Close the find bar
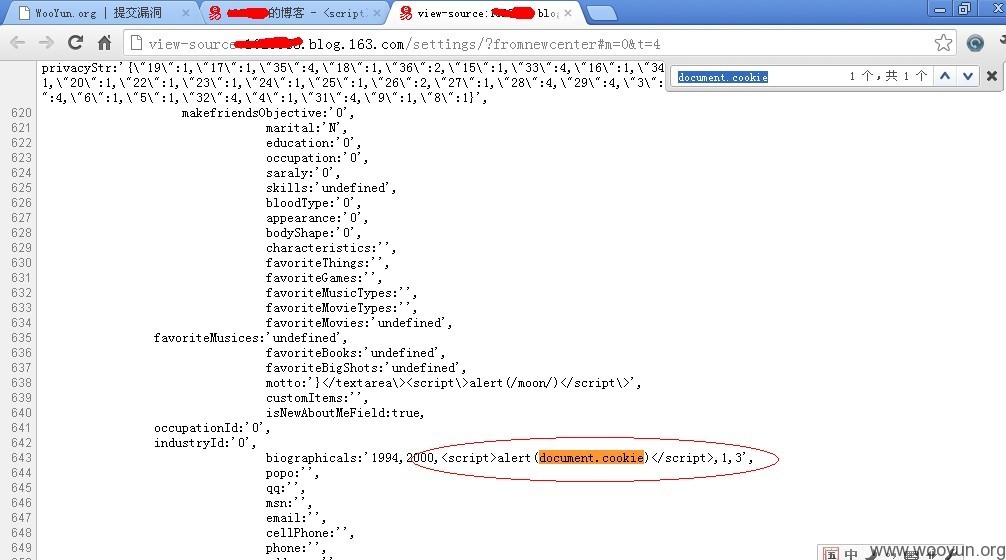This screenshot has width=1006, height=560. (992, 76)
